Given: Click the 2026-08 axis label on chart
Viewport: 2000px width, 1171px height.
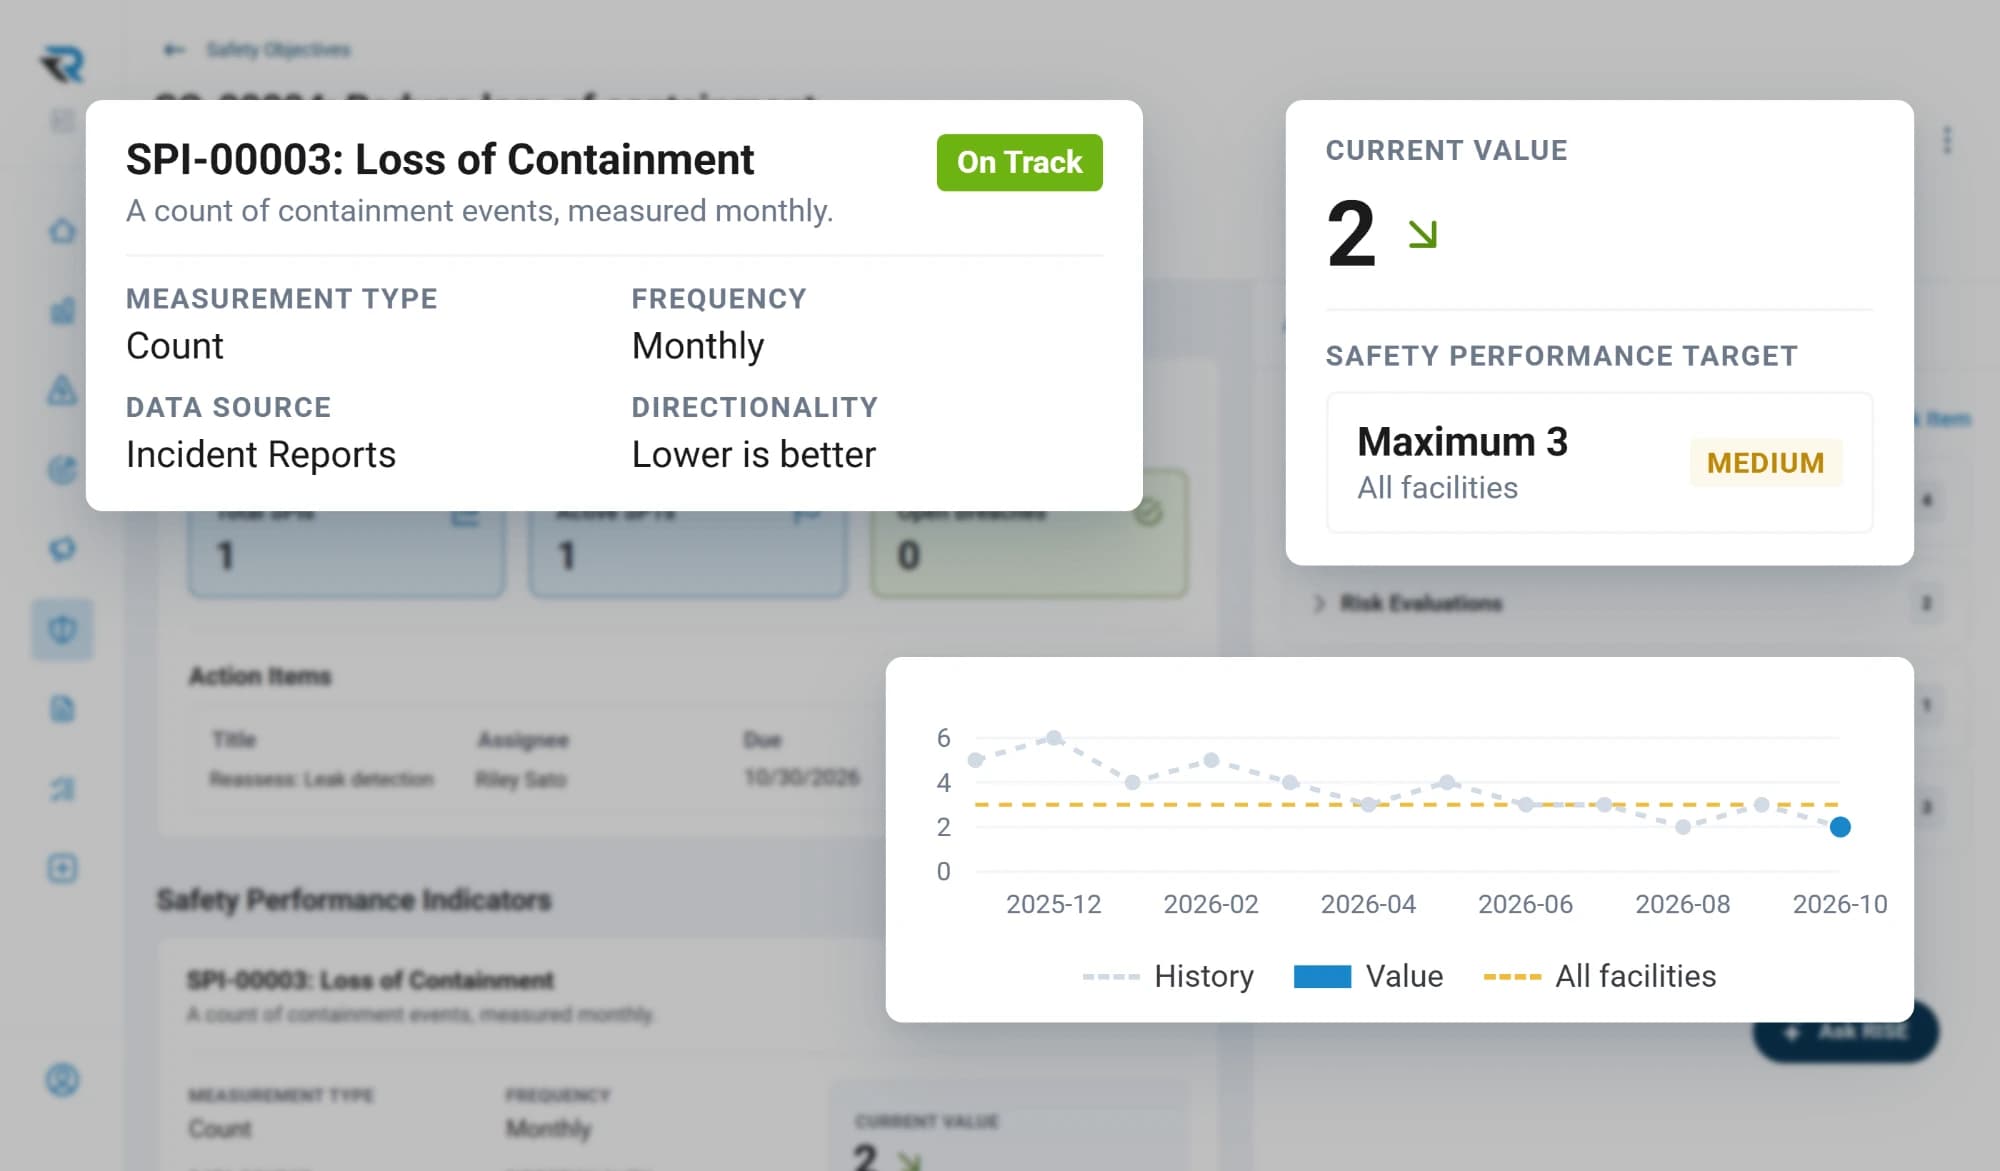Looking at the screenshot, I should (1682, 904).
